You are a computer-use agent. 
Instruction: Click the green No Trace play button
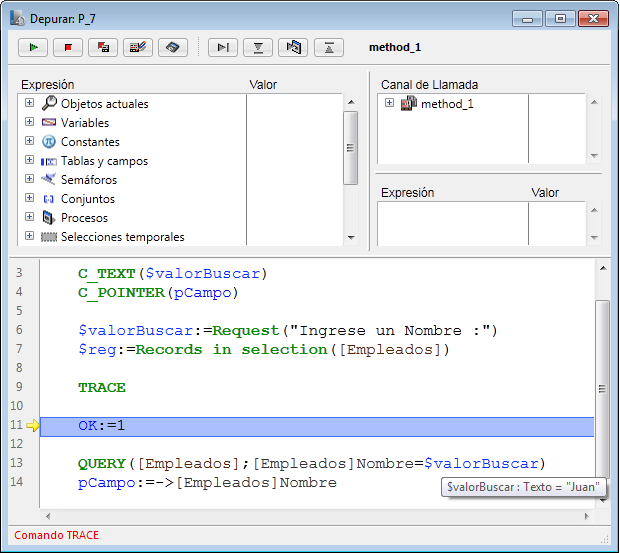(33, 47)
